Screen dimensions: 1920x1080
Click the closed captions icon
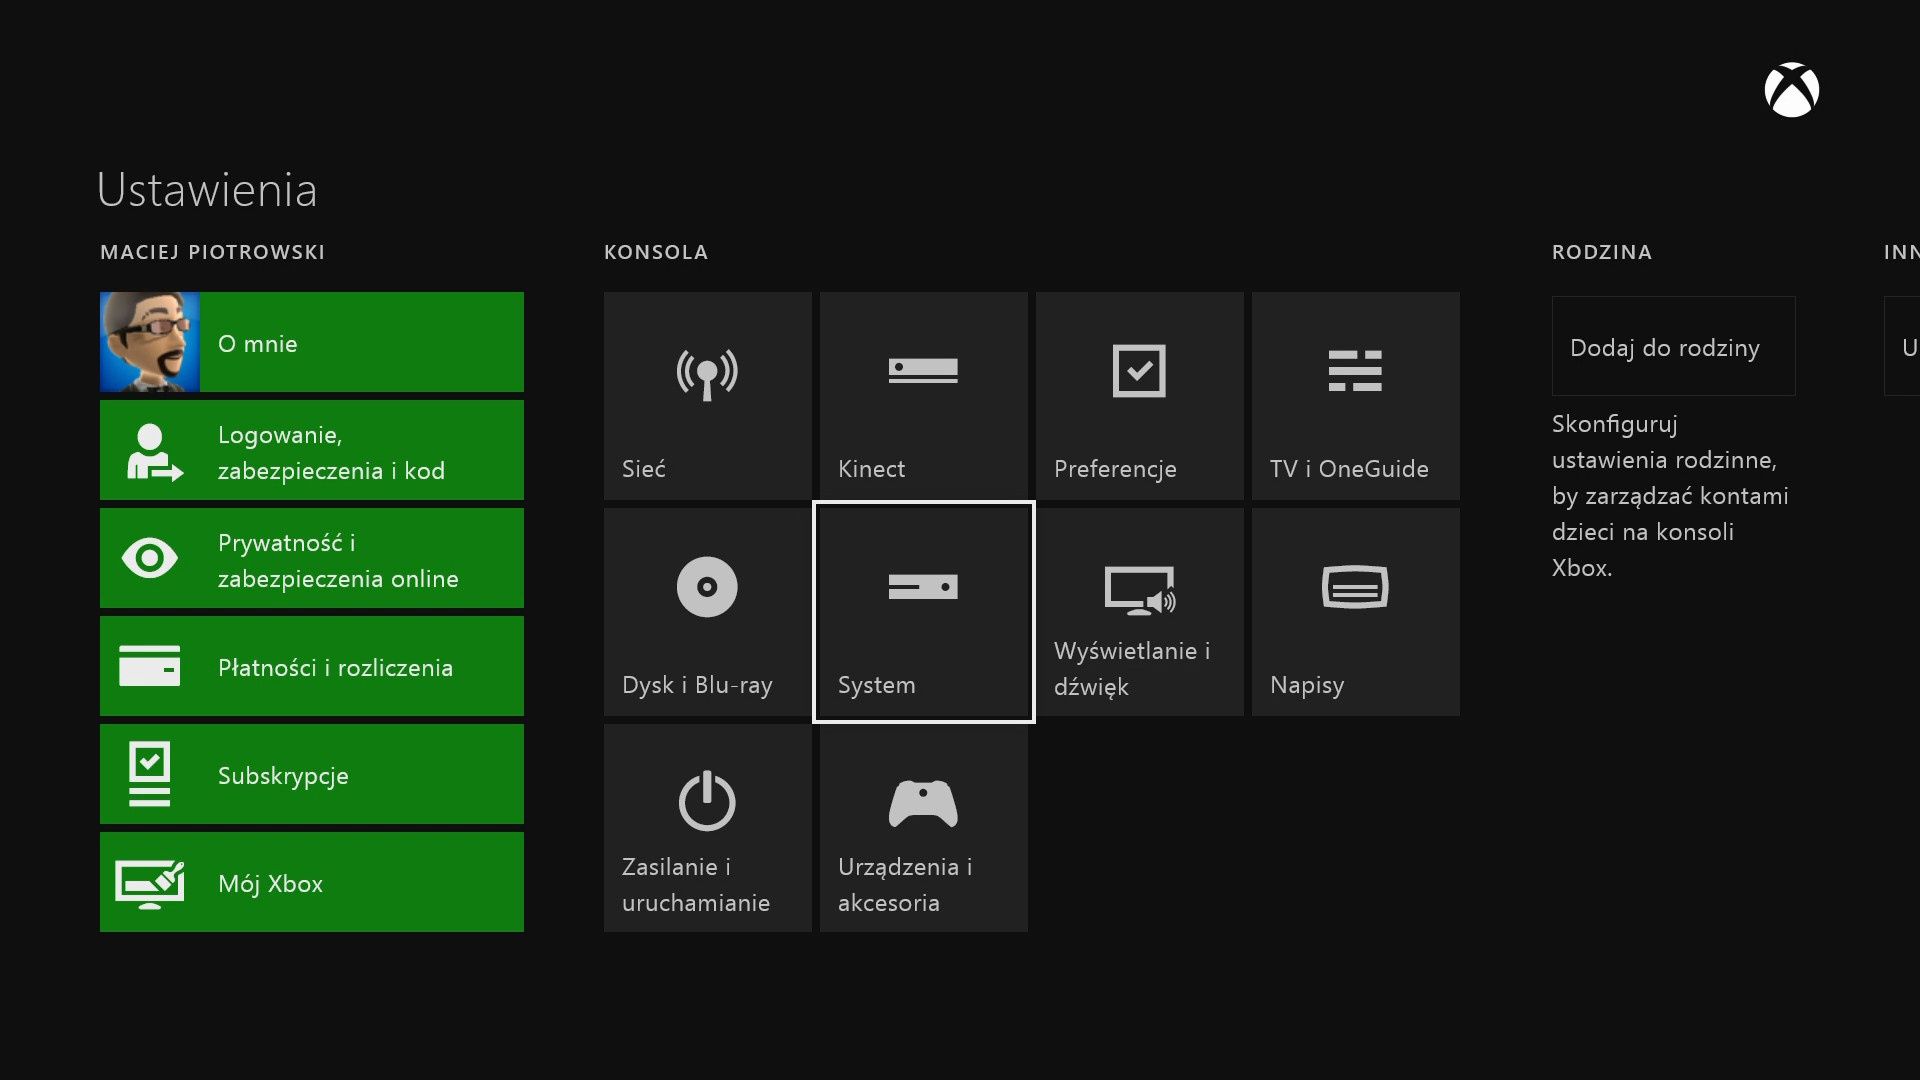(x=1355, y=587)
